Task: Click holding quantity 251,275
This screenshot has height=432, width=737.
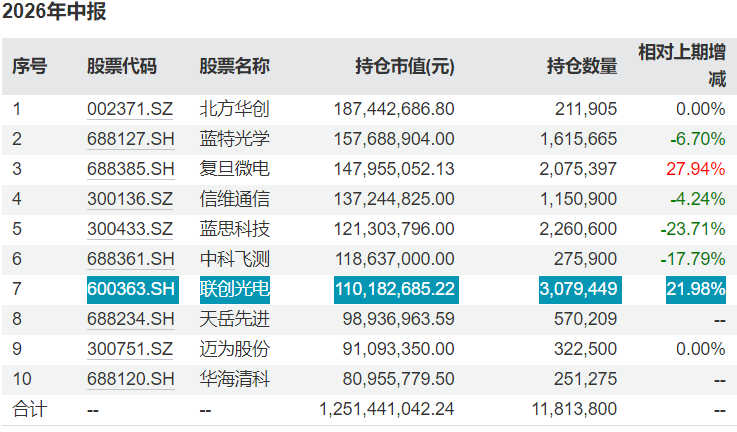Action: click(585, 379)
